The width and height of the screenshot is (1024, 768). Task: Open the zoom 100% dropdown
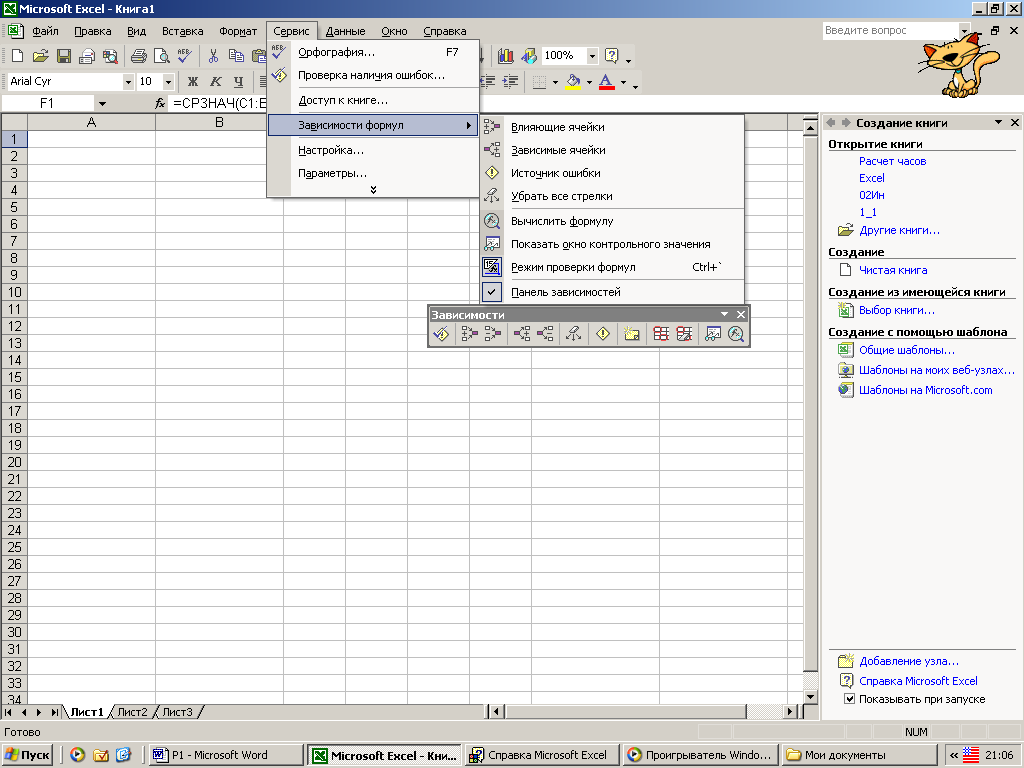coord(592,56)
